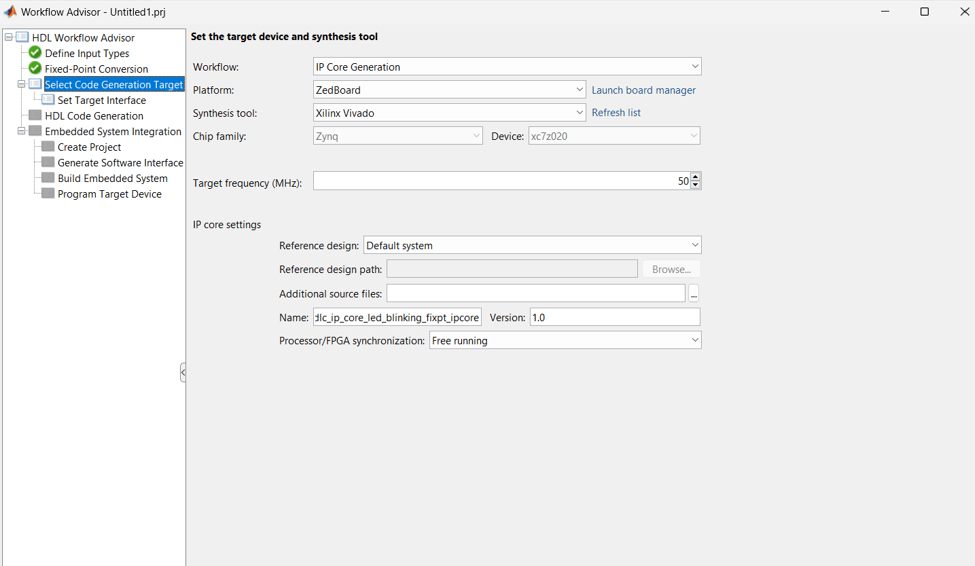Click the green check icon beside Define Input Types

(x=35, y=53)
